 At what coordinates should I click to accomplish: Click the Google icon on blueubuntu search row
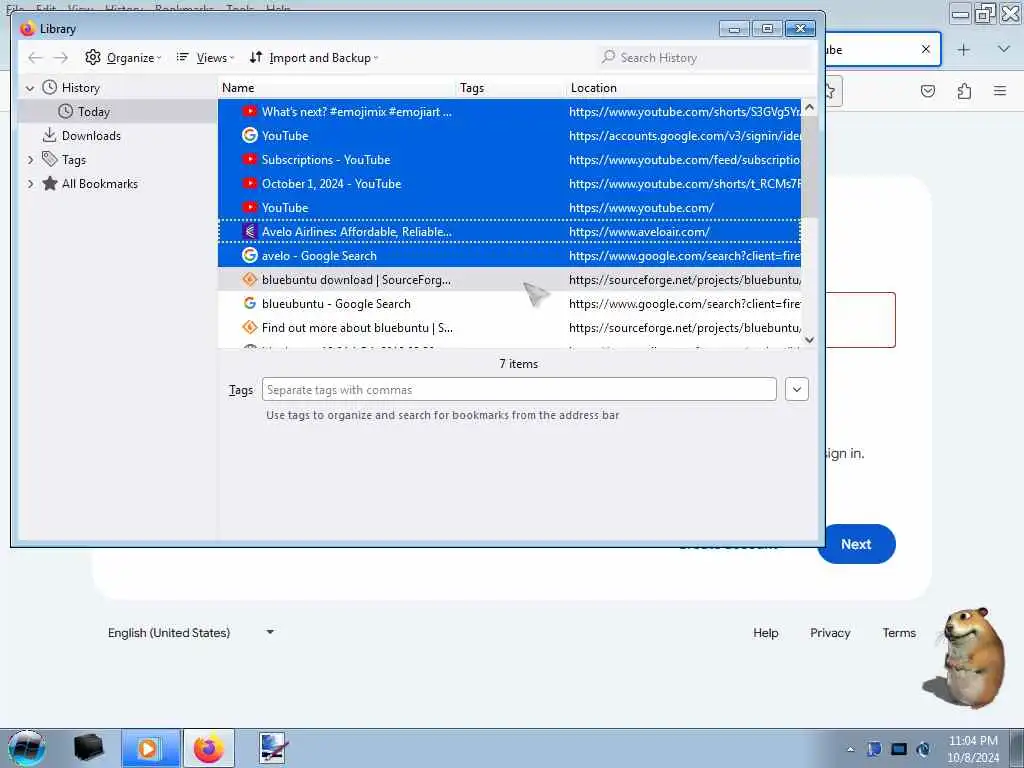[249, 304]
